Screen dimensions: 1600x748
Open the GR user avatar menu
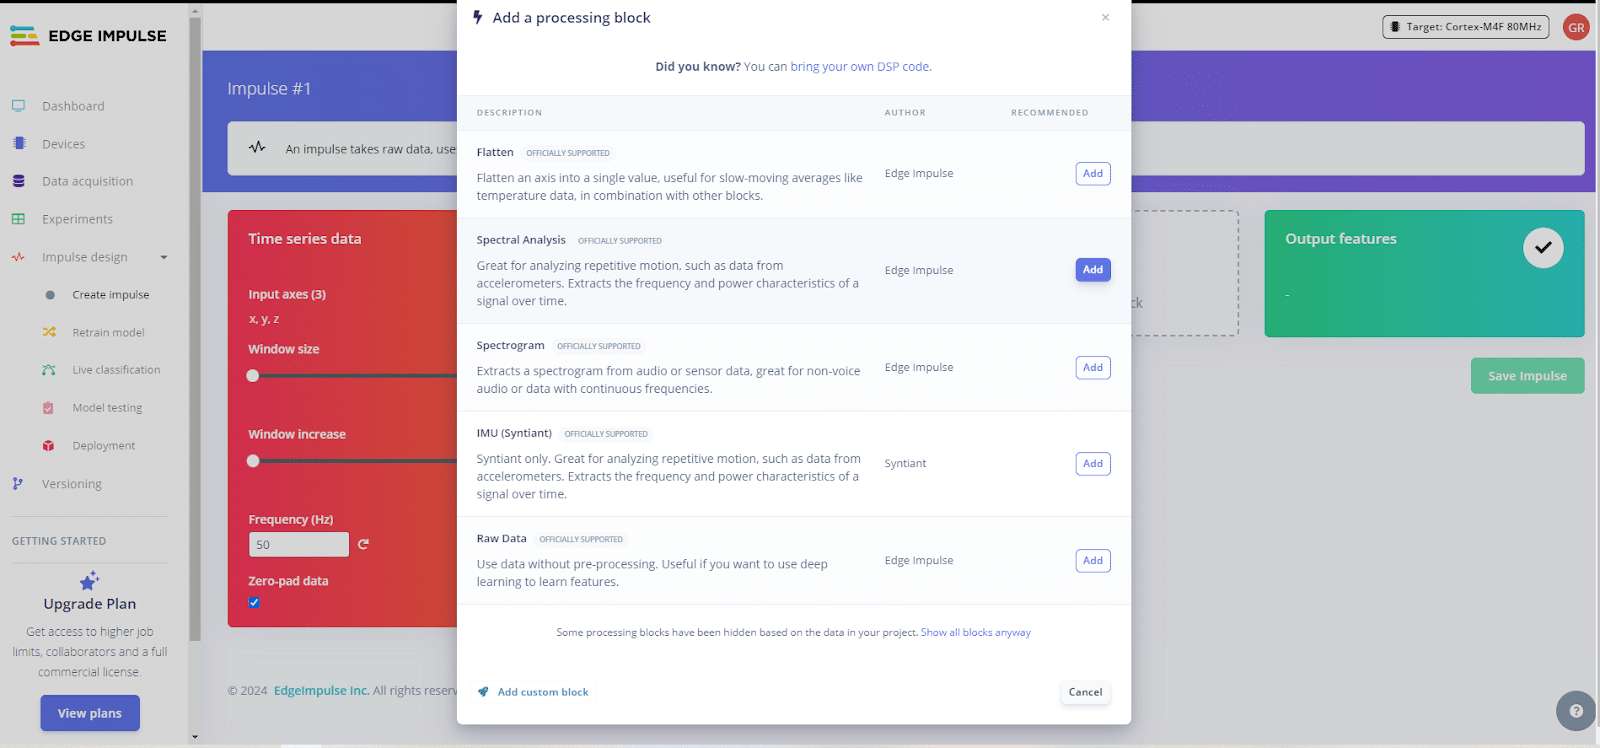coord(1576,27)
